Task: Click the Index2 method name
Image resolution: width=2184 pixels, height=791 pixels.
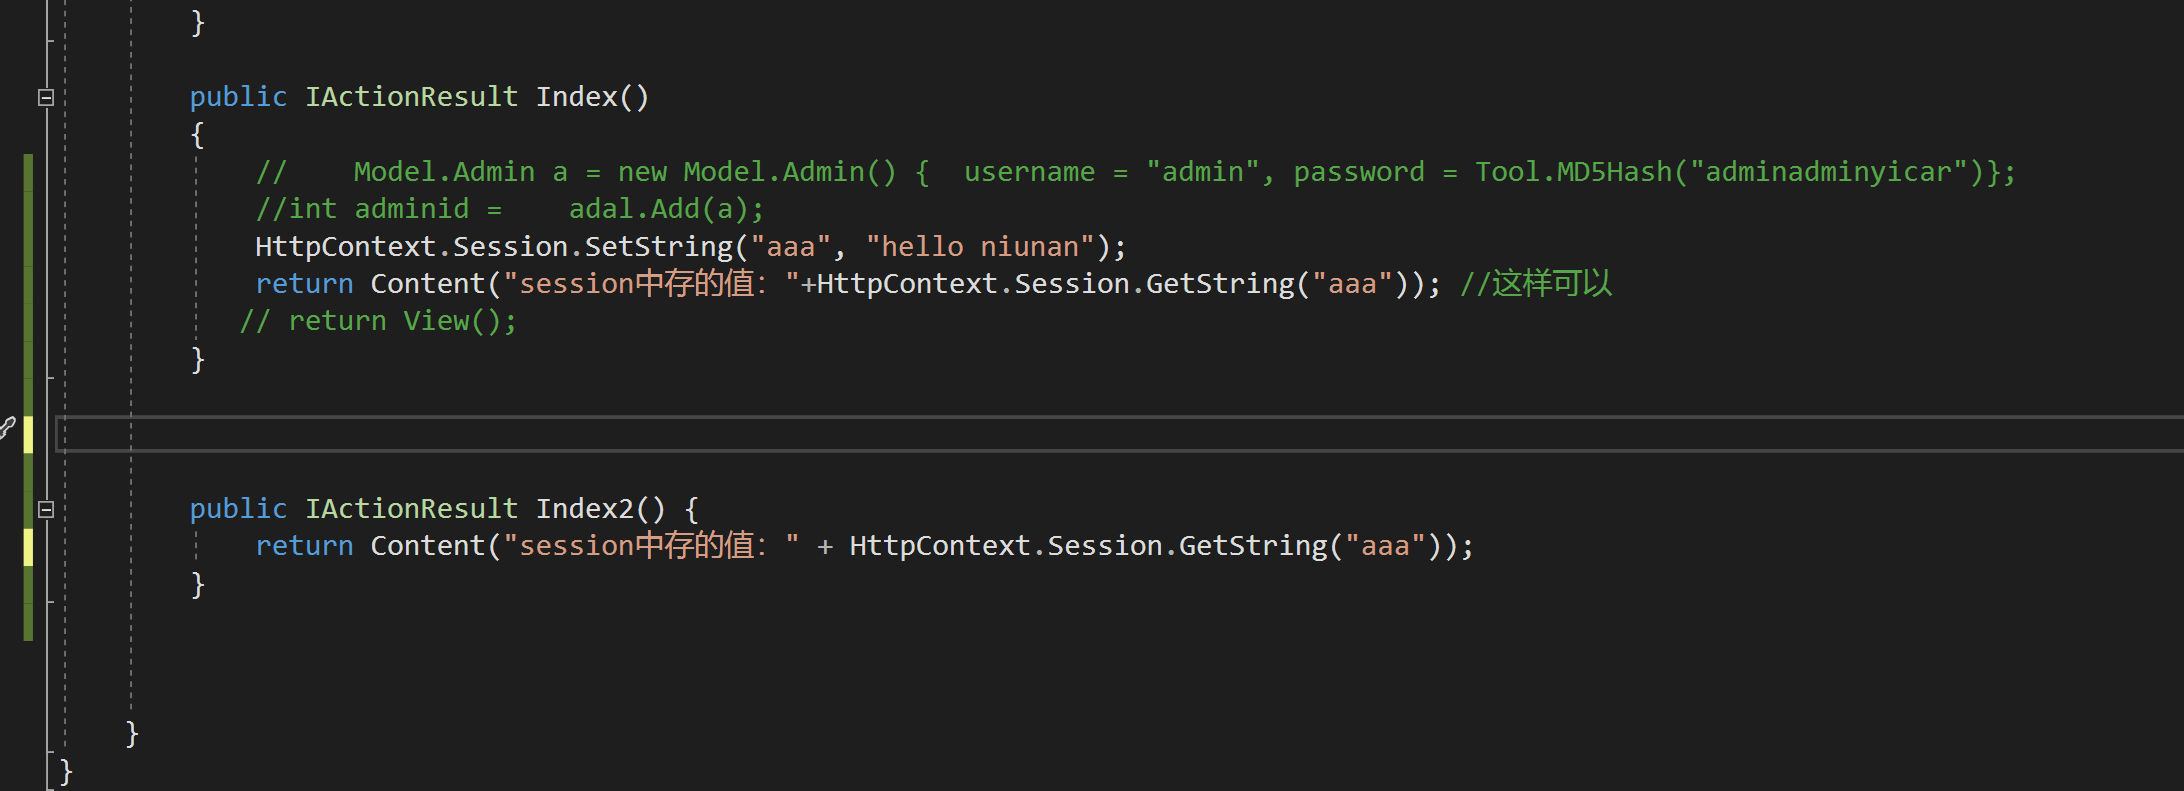Action: coord(585,509)
